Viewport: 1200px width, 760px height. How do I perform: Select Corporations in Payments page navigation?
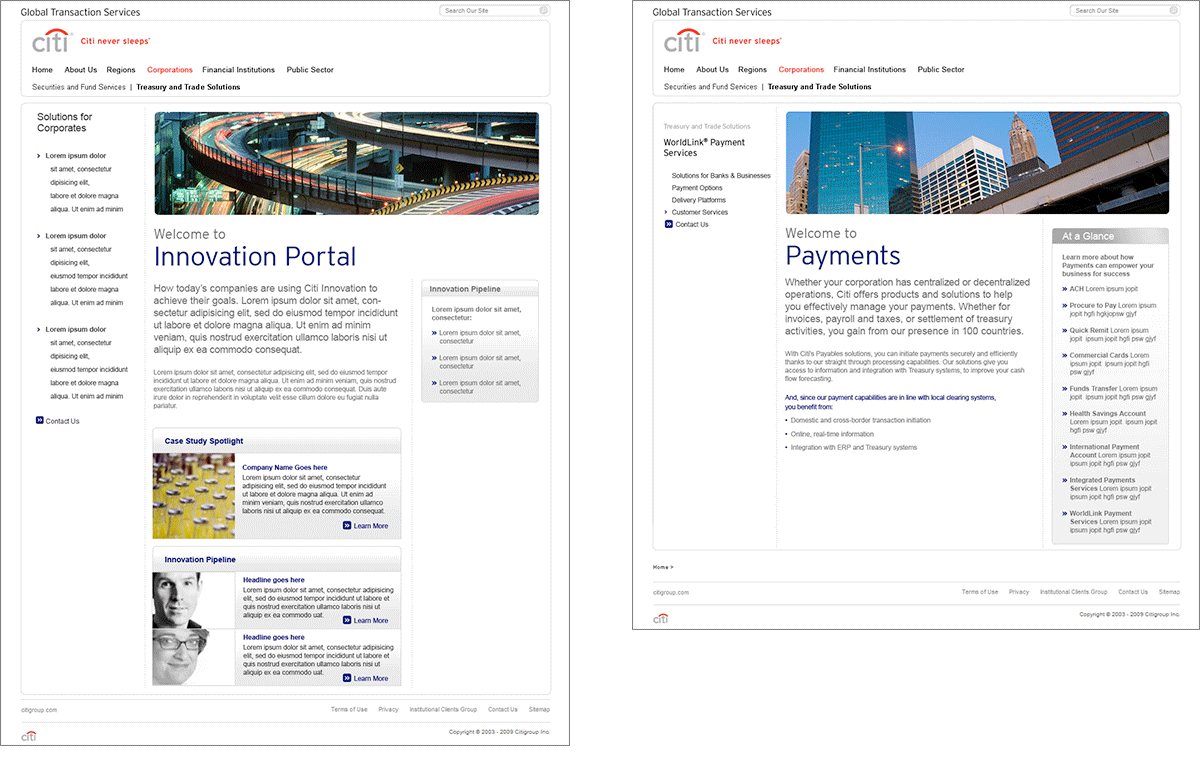pos(801,70)
